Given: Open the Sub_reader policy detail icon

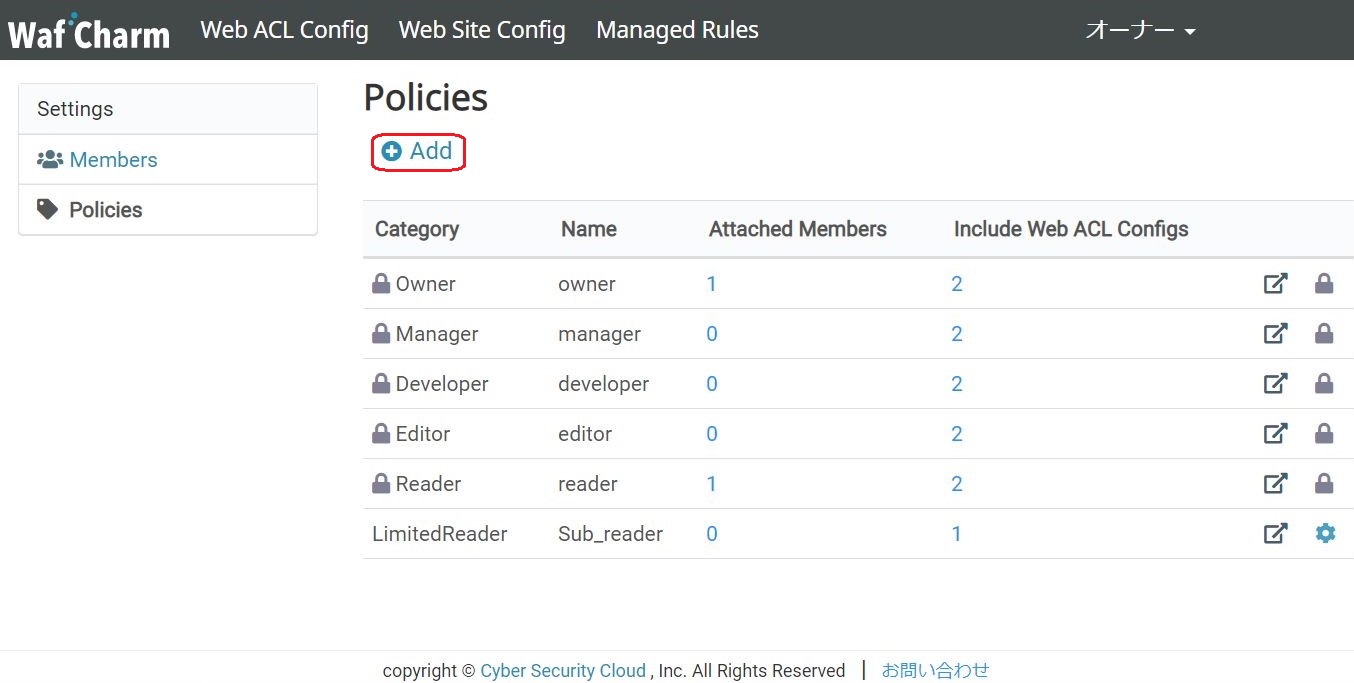Looking at the screenshot, I should [x=1275, y=534].
